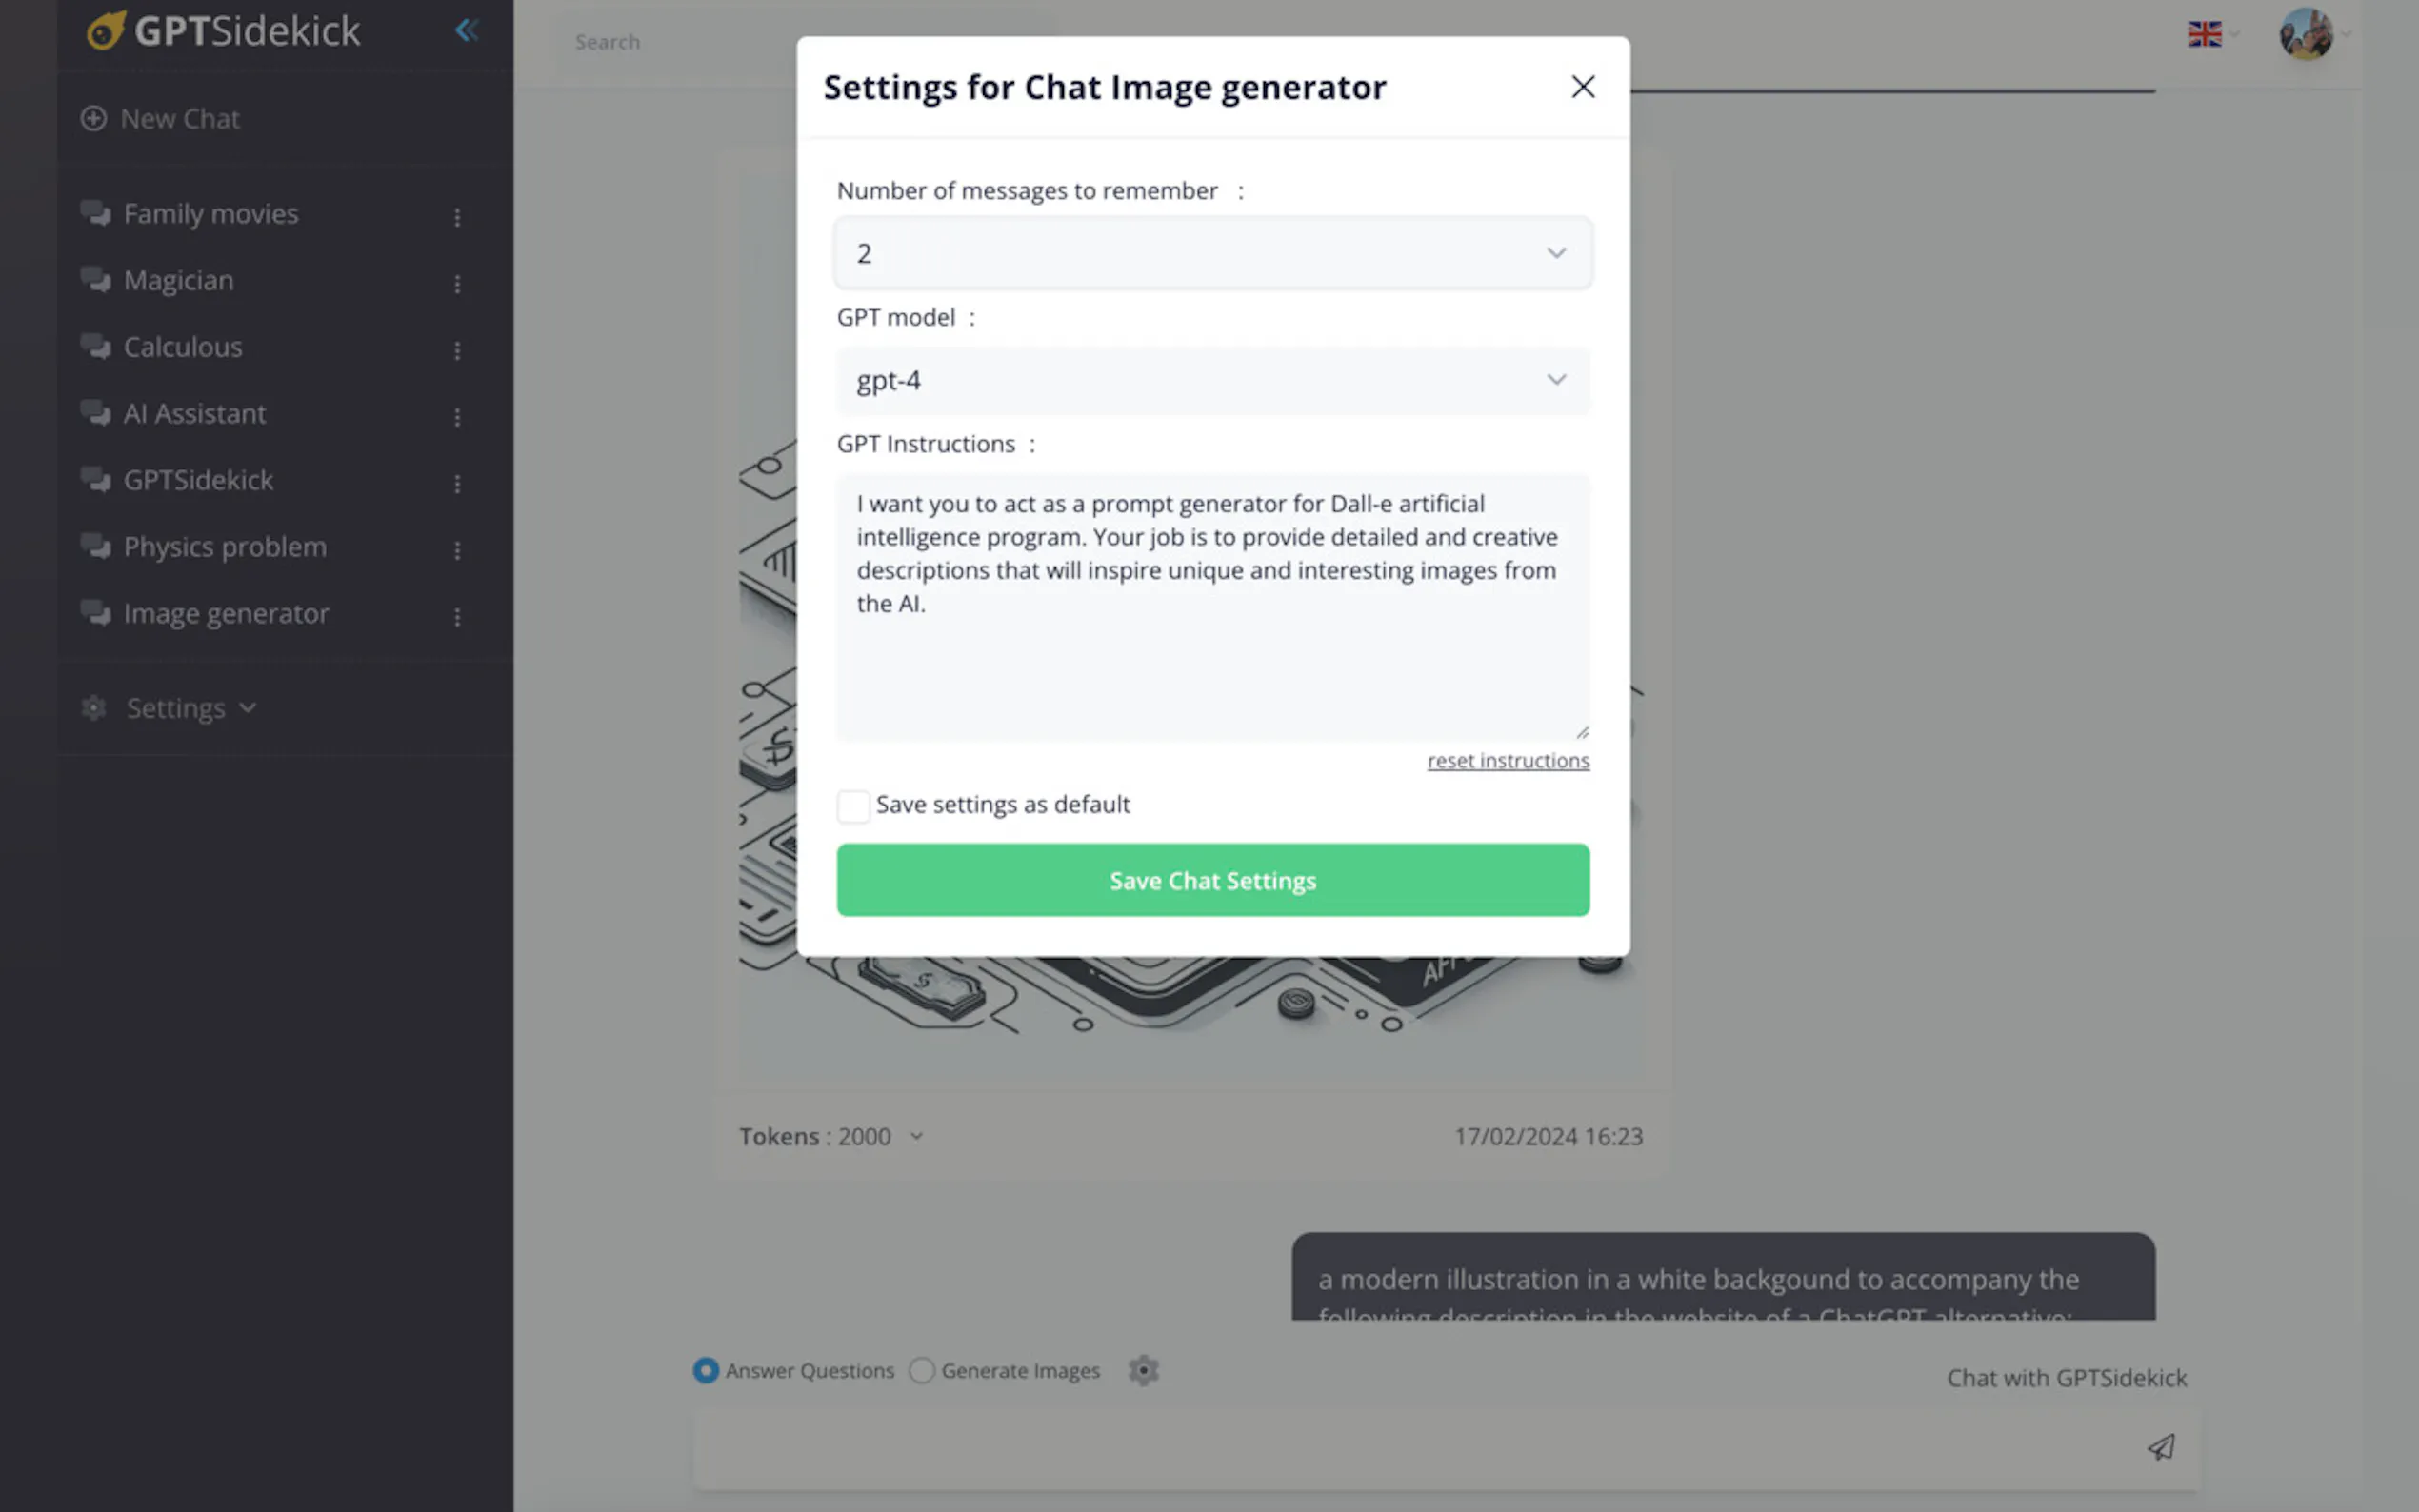Select Generate Images radio button
This screenshot has width=2419, height=1512.
point(921,1370)
